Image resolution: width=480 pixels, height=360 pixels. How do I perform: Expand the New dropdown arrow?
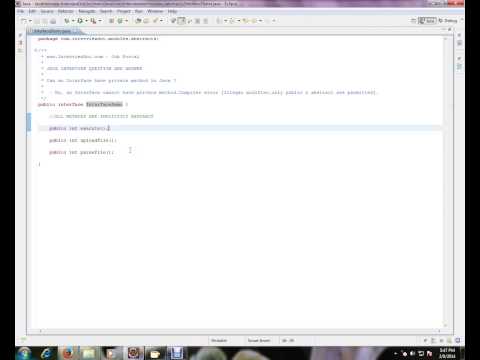point(30,21)
